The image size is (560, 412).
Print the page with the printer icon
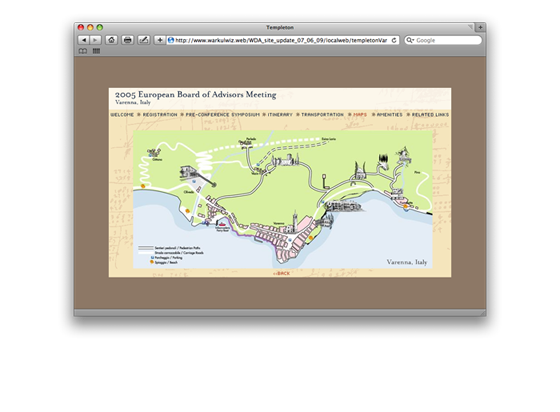tap(128, 40)
